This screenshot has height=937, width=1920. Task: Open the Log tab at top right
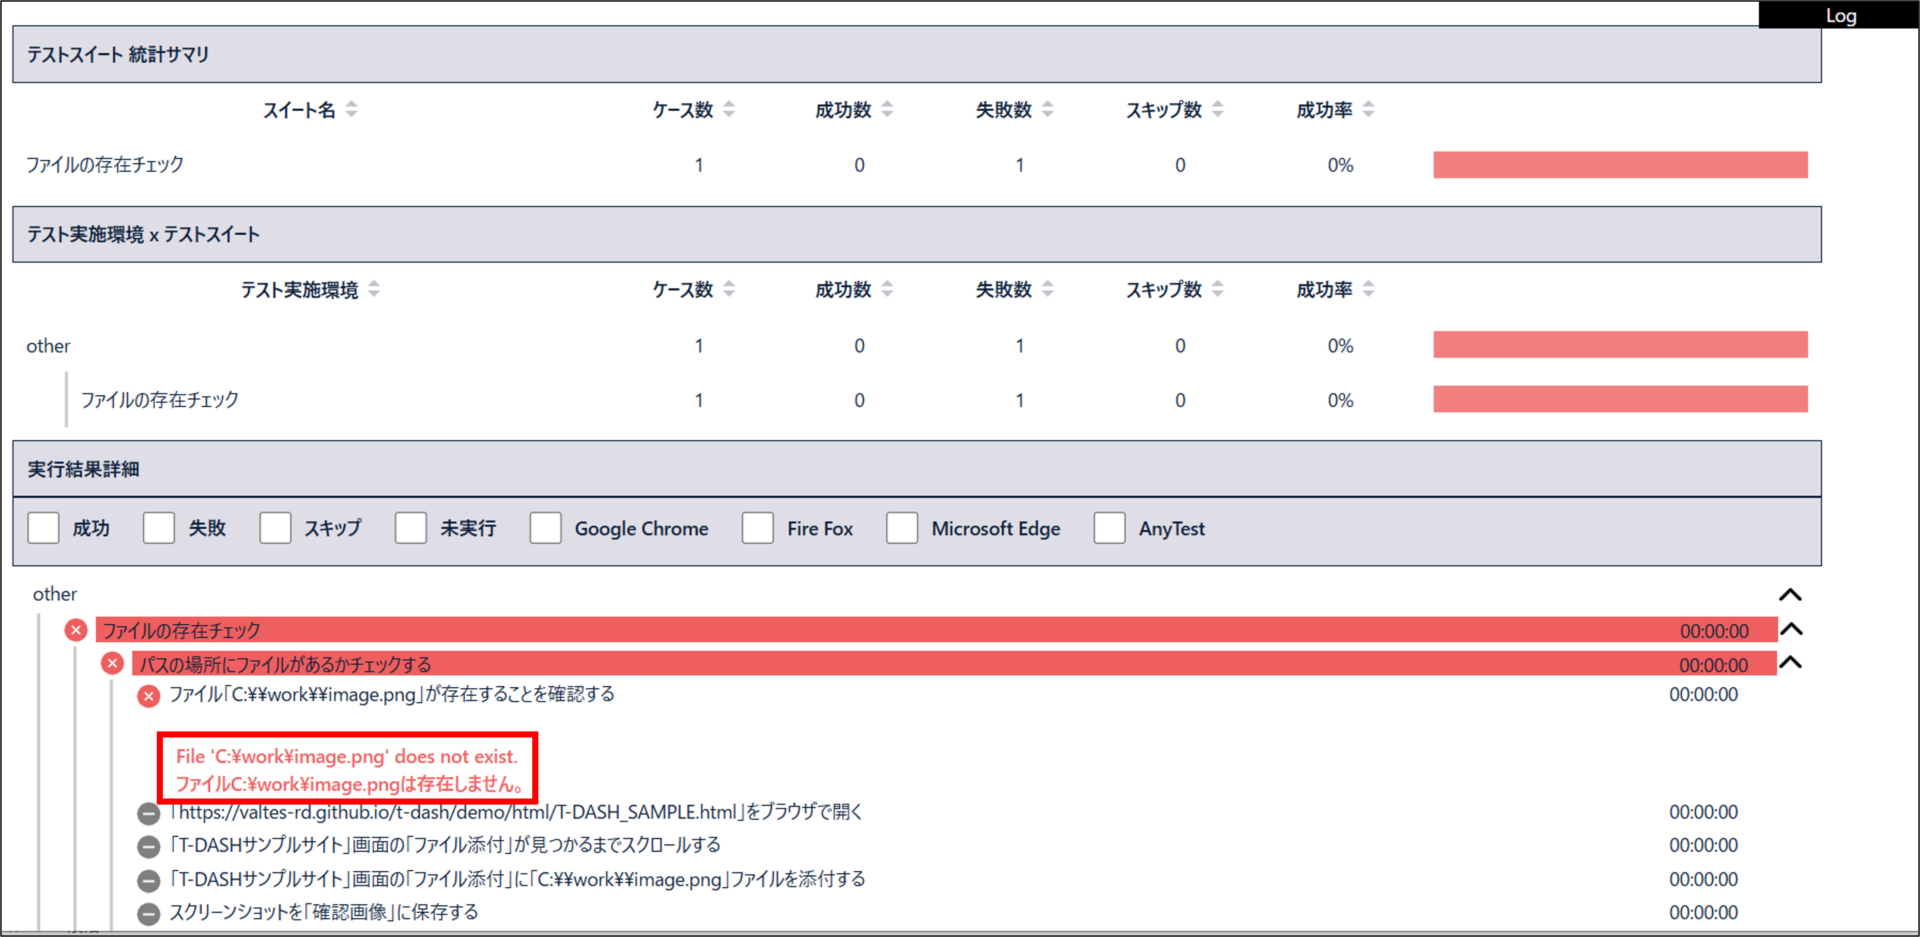point(1839,15)
